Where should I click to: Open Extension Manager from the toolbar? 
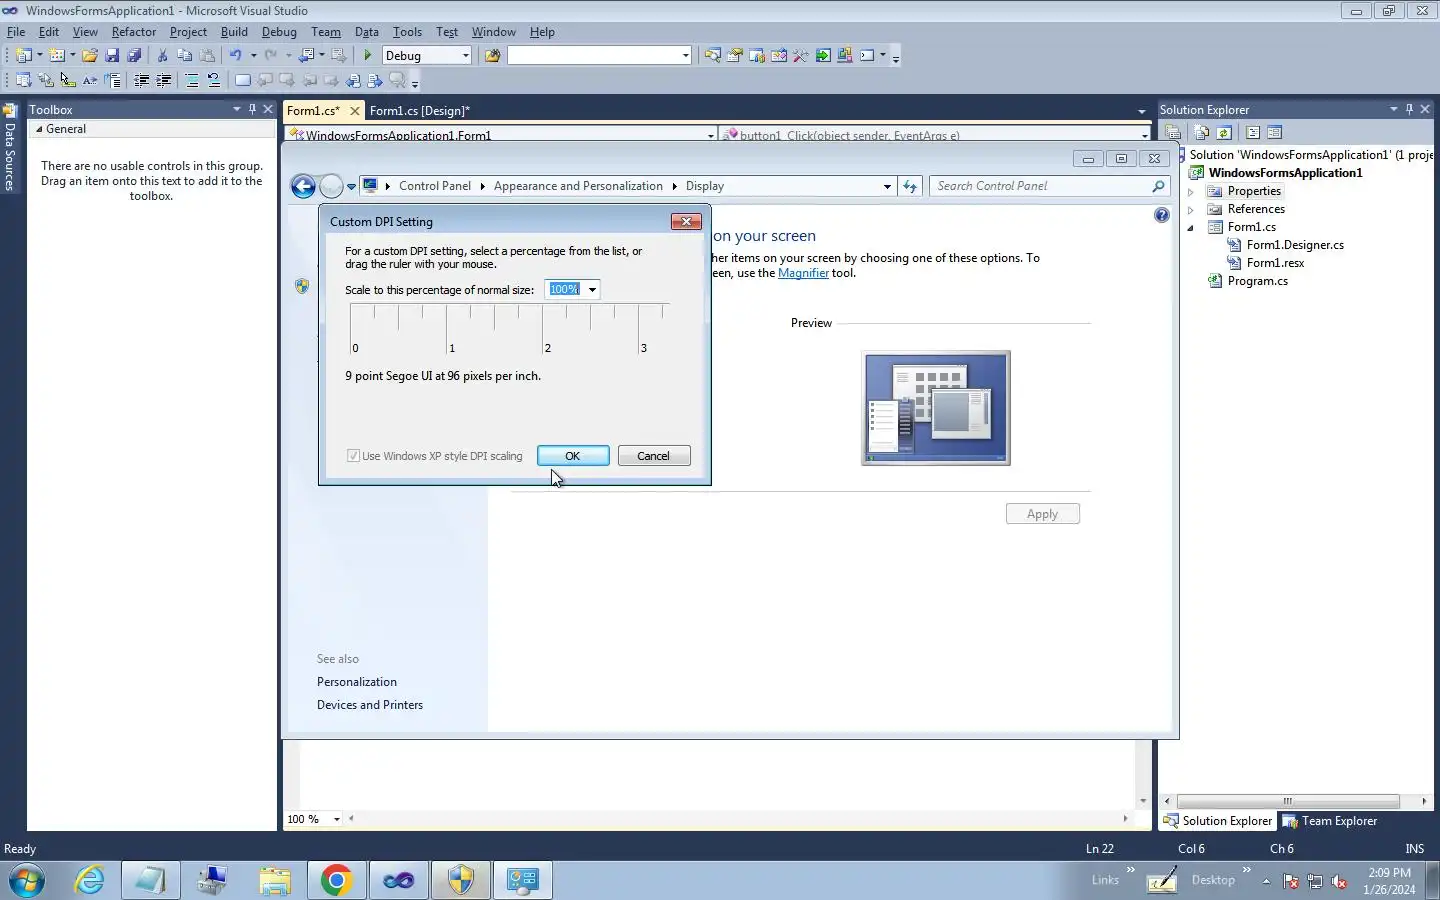point(845,56)
